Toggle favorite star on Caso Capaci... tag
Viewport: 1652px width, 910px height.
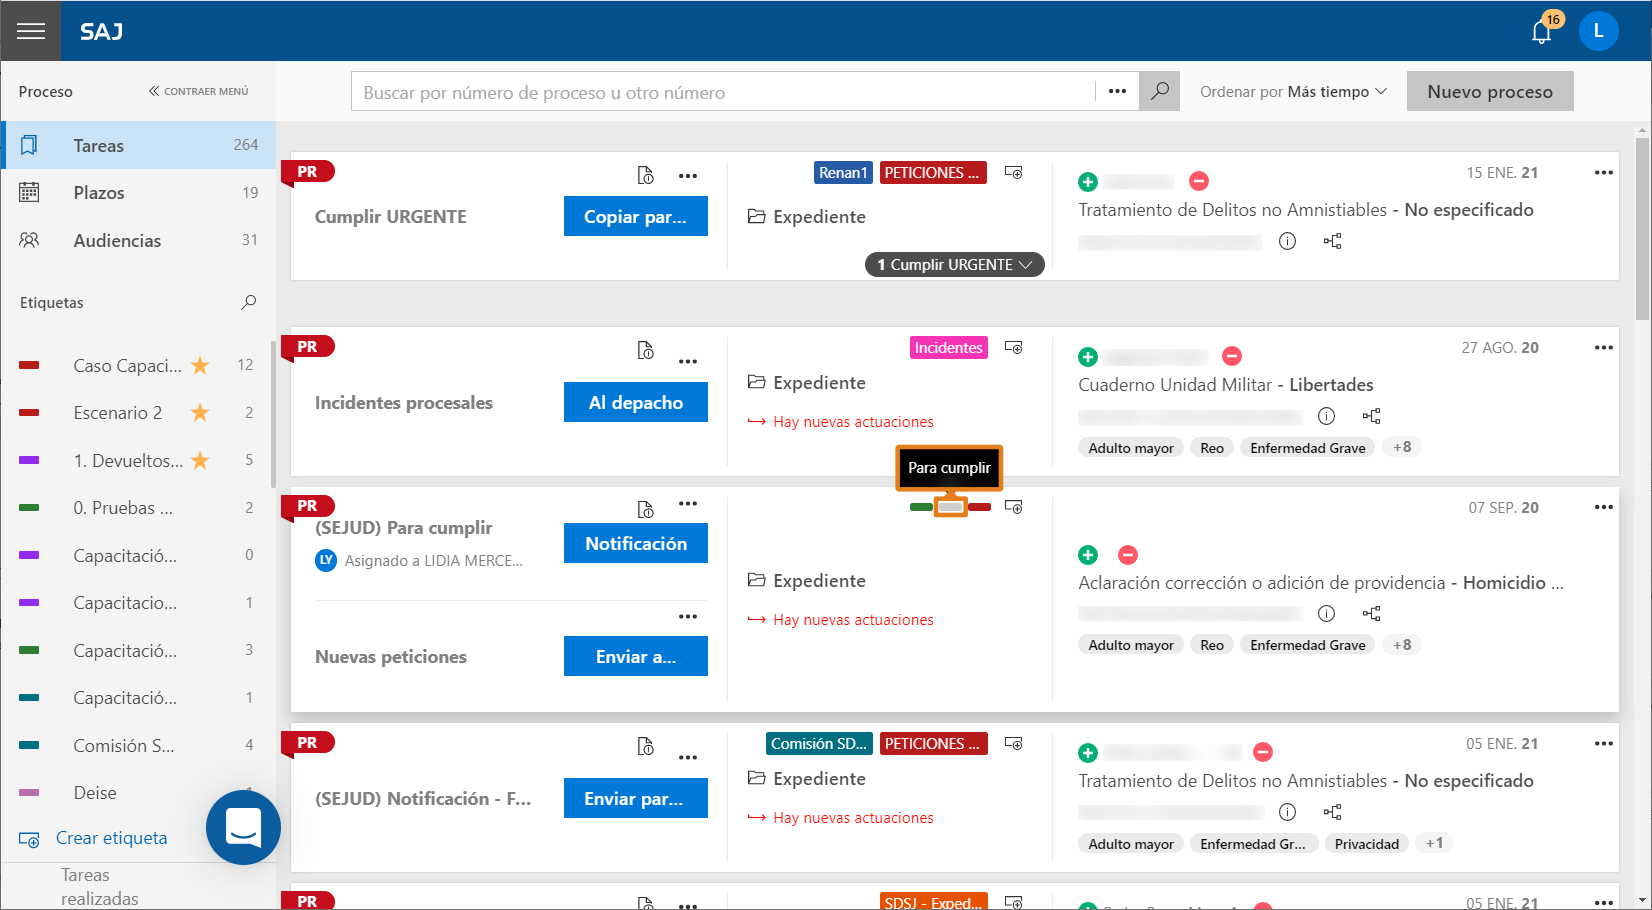pyautogui.click(x=200, y=365)
